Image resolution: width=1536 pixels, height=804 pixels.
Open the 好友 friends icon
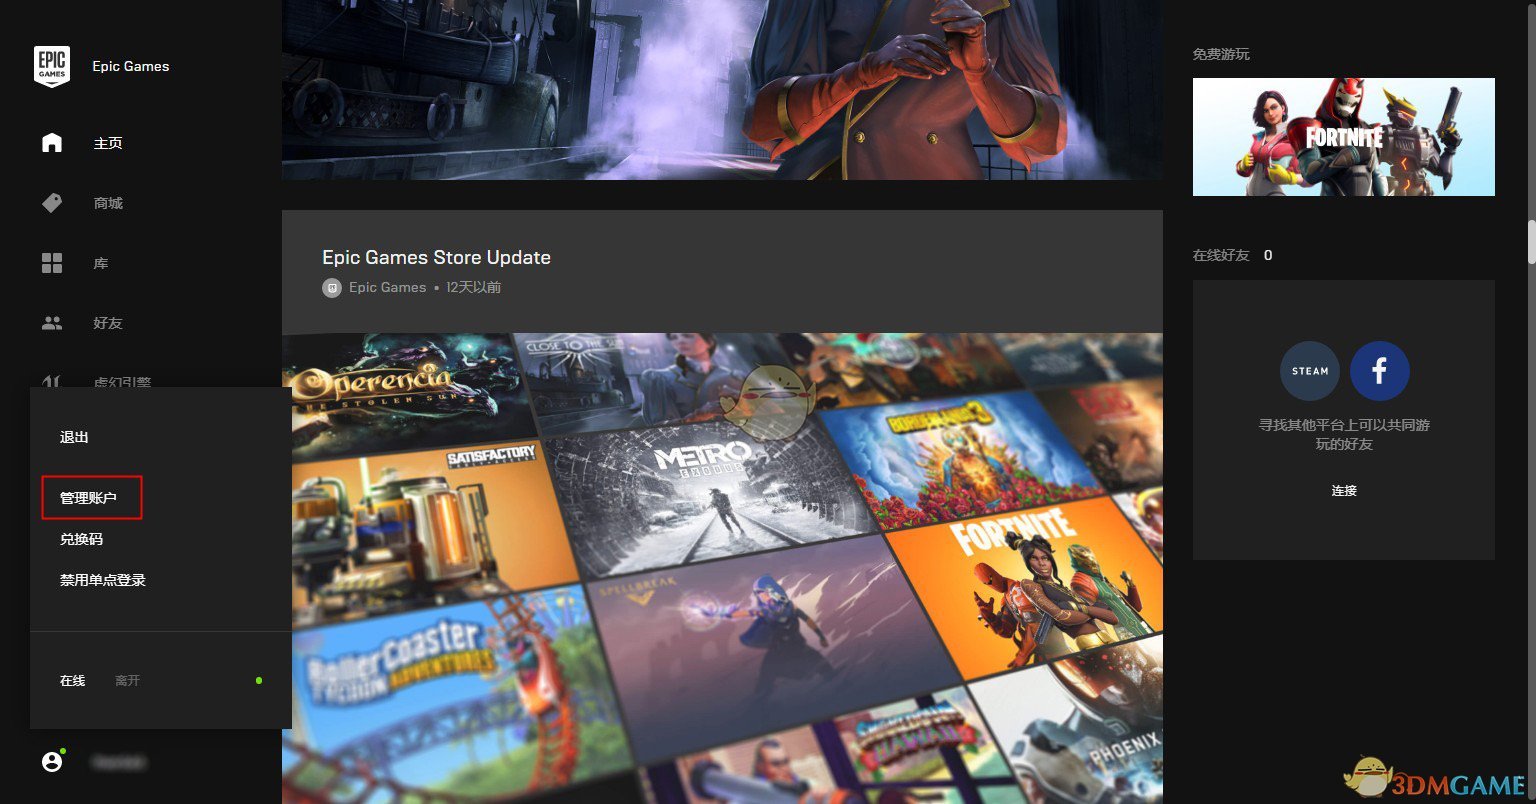[x=52, y=323]
